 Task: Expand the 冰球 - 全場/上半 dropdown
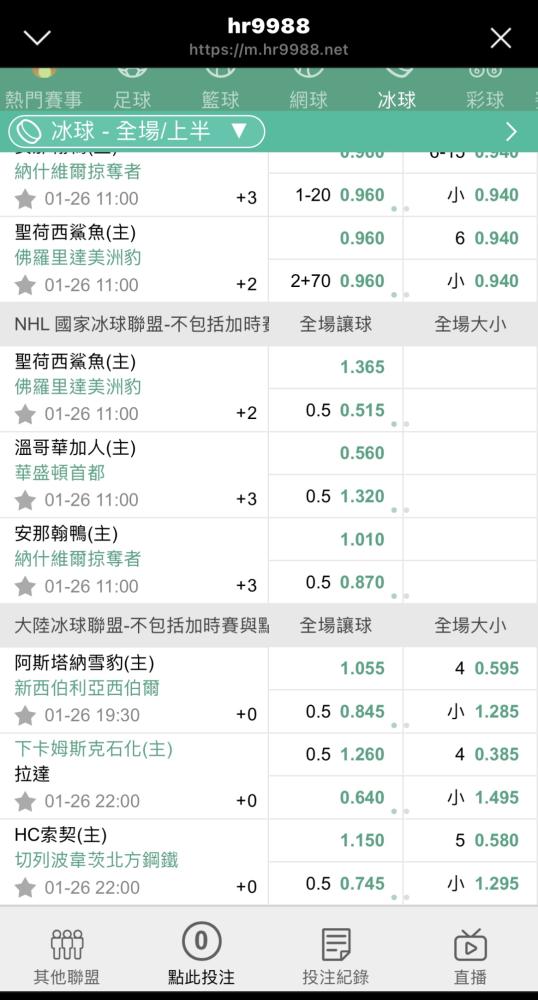tap(136, 132)
